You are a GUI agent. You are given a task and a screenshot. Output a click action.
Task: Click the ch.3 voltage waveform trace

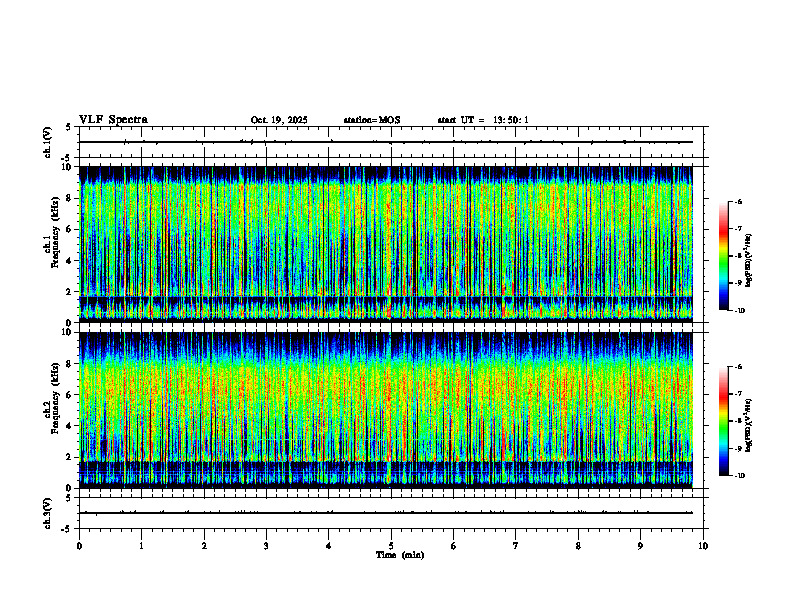pyautogui.click(x=386, y=513)
